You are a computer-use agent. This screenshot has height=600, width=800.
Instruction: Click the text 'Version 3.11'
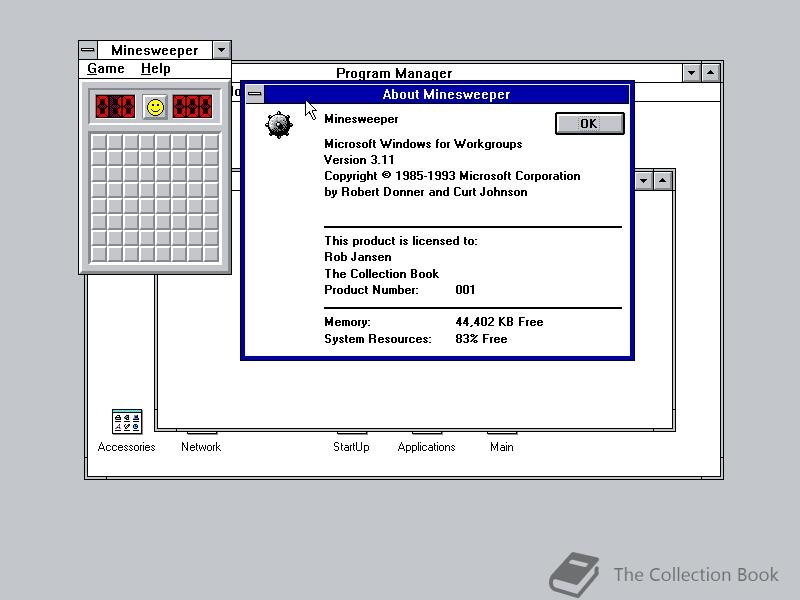click(x=359, y=160)
